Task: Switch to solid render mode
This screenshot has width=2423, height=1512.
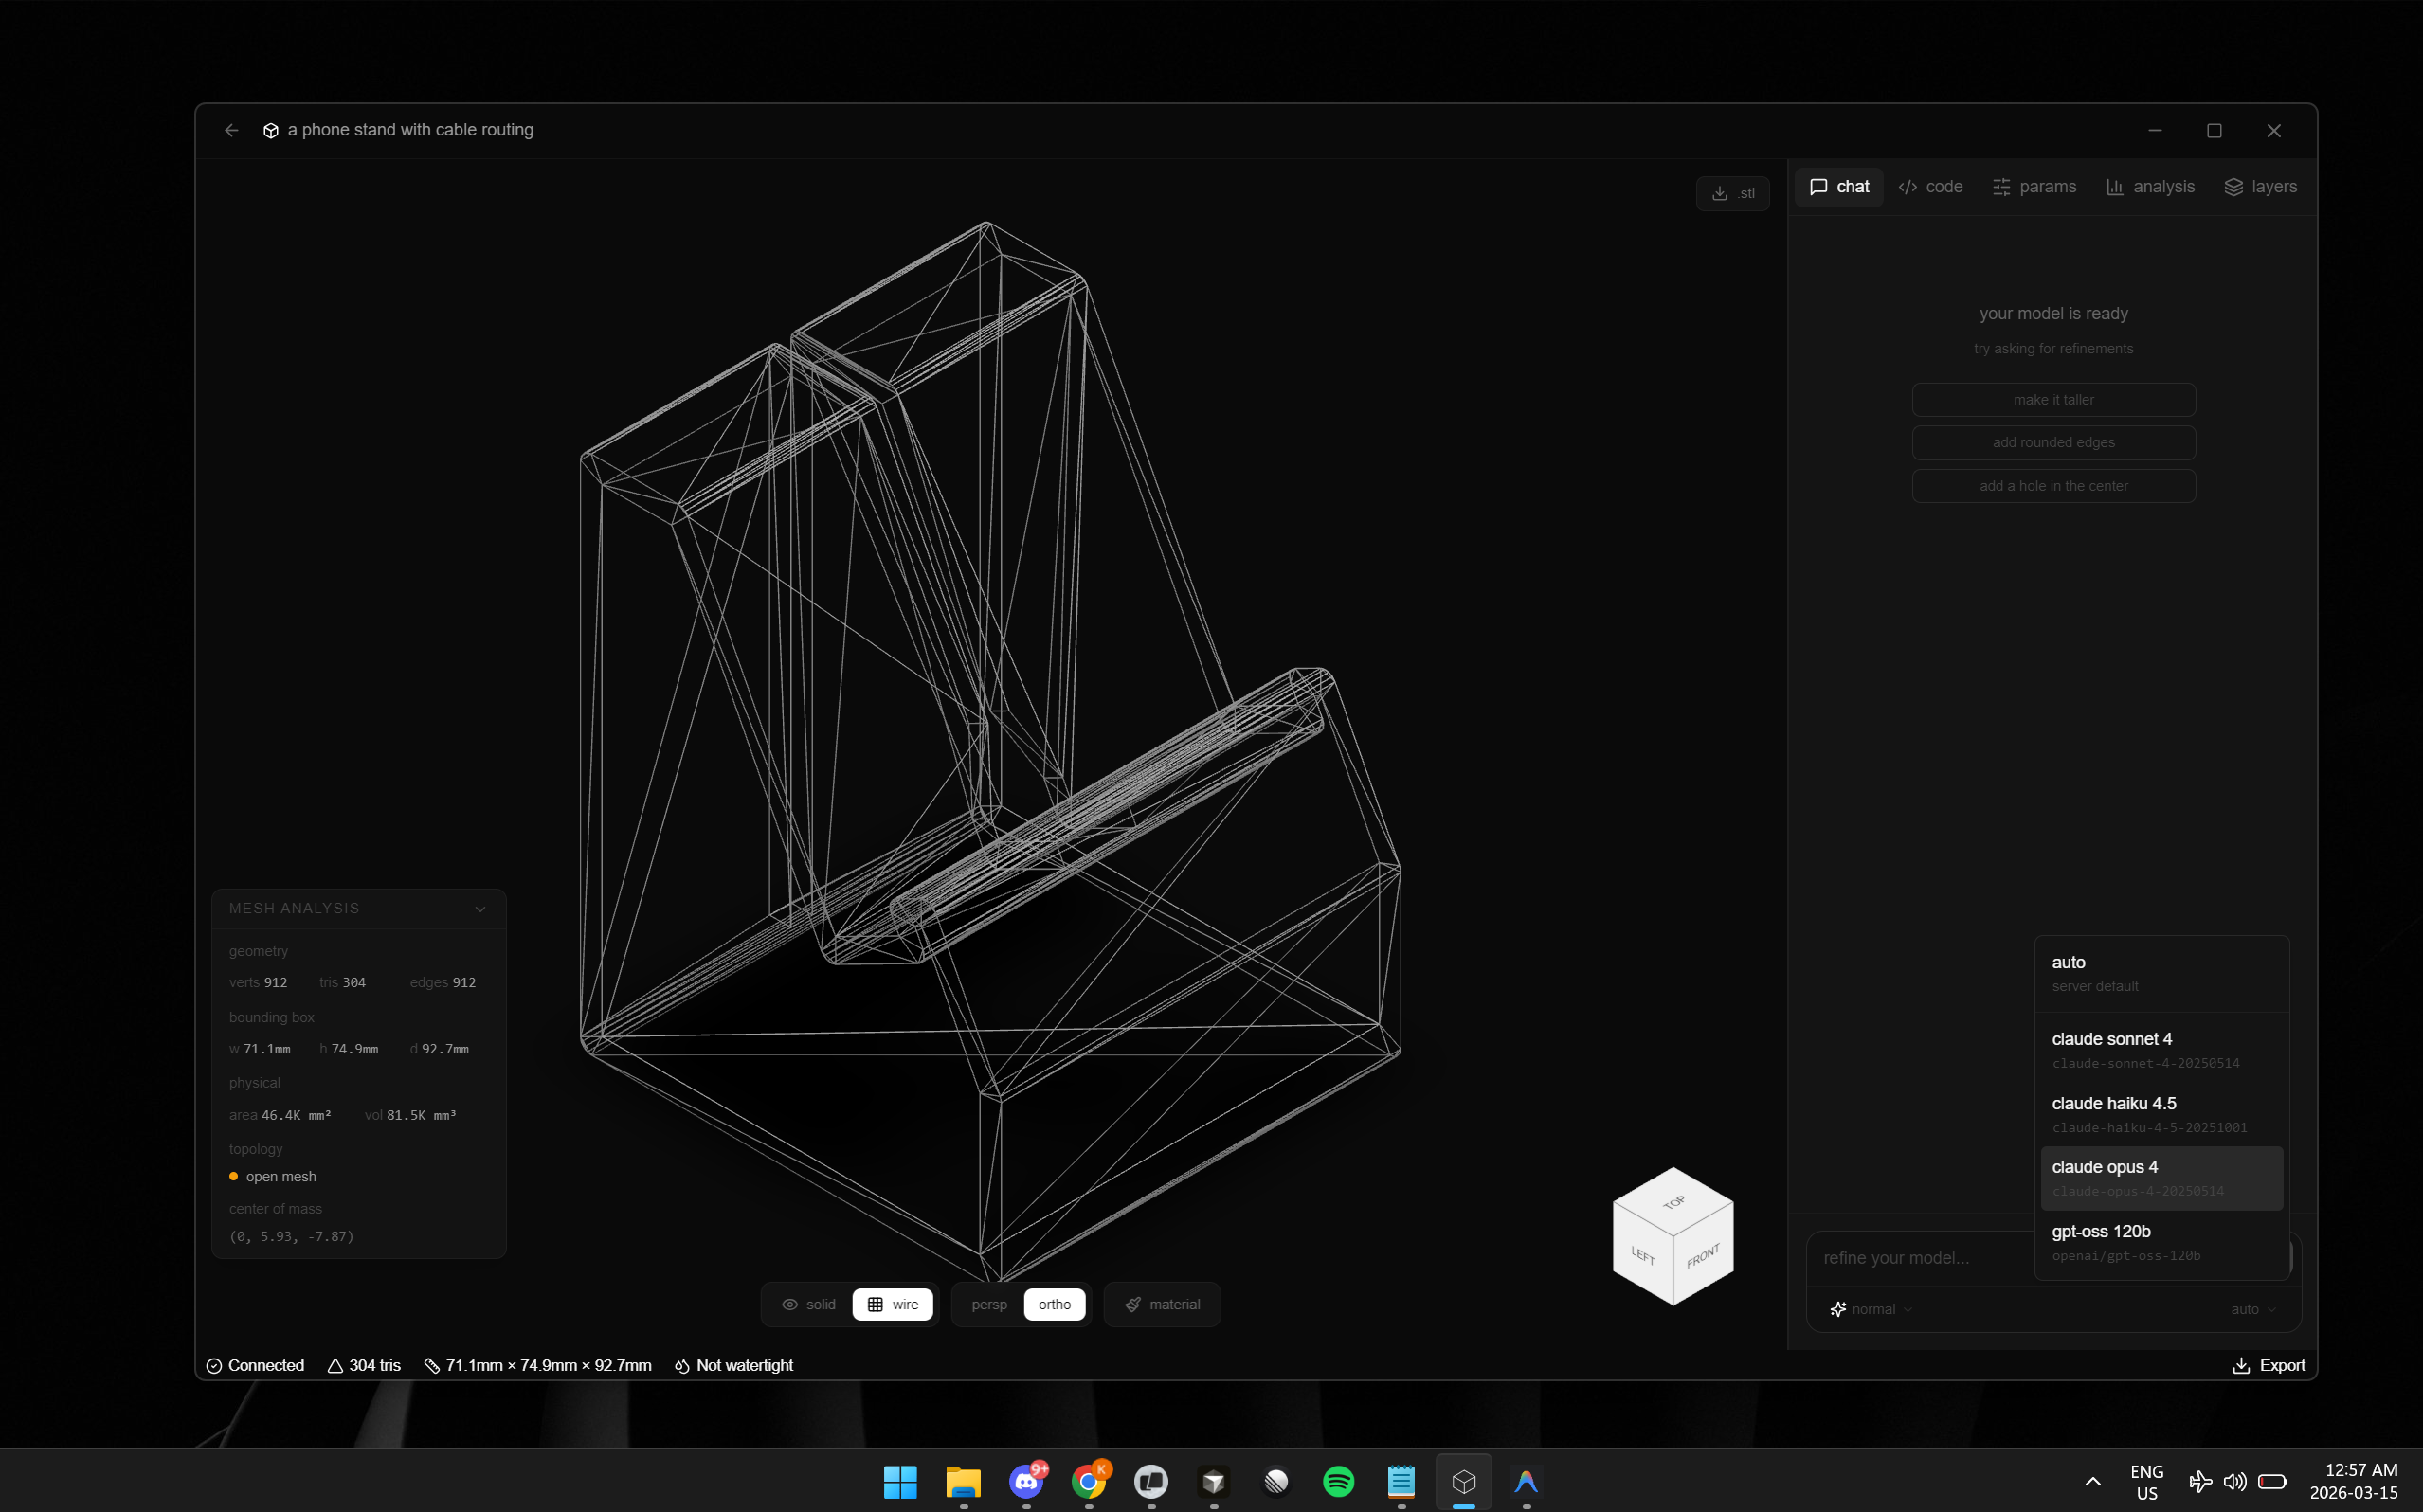Action: 808,1305
